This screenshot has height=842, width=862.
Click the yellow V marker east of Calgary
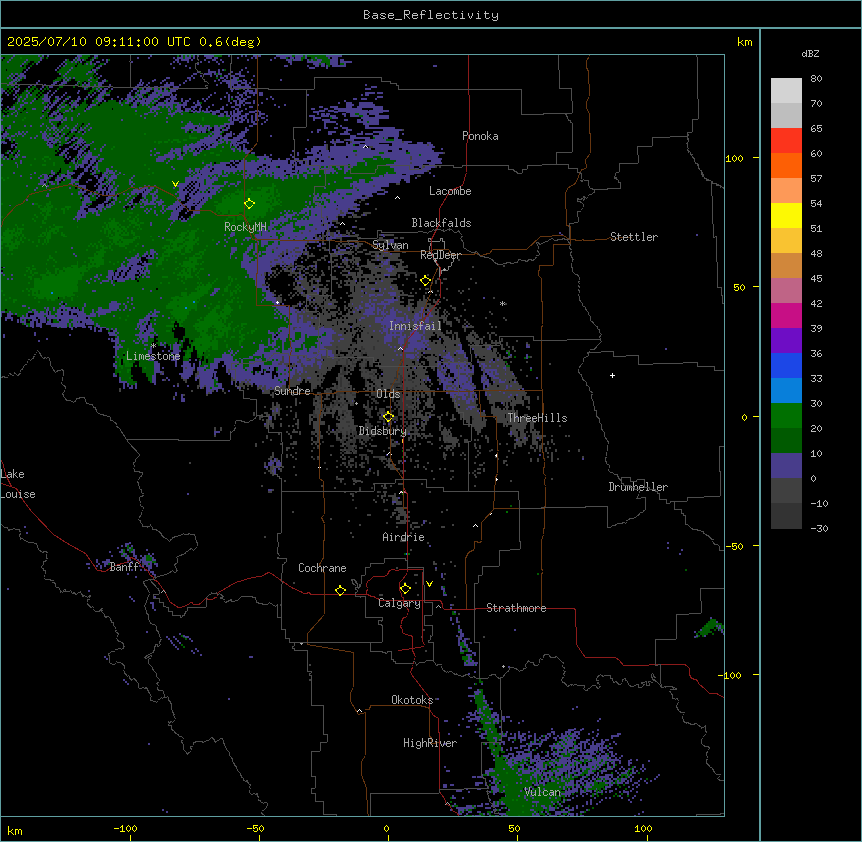pyautogui.click(x=429, y=584)
